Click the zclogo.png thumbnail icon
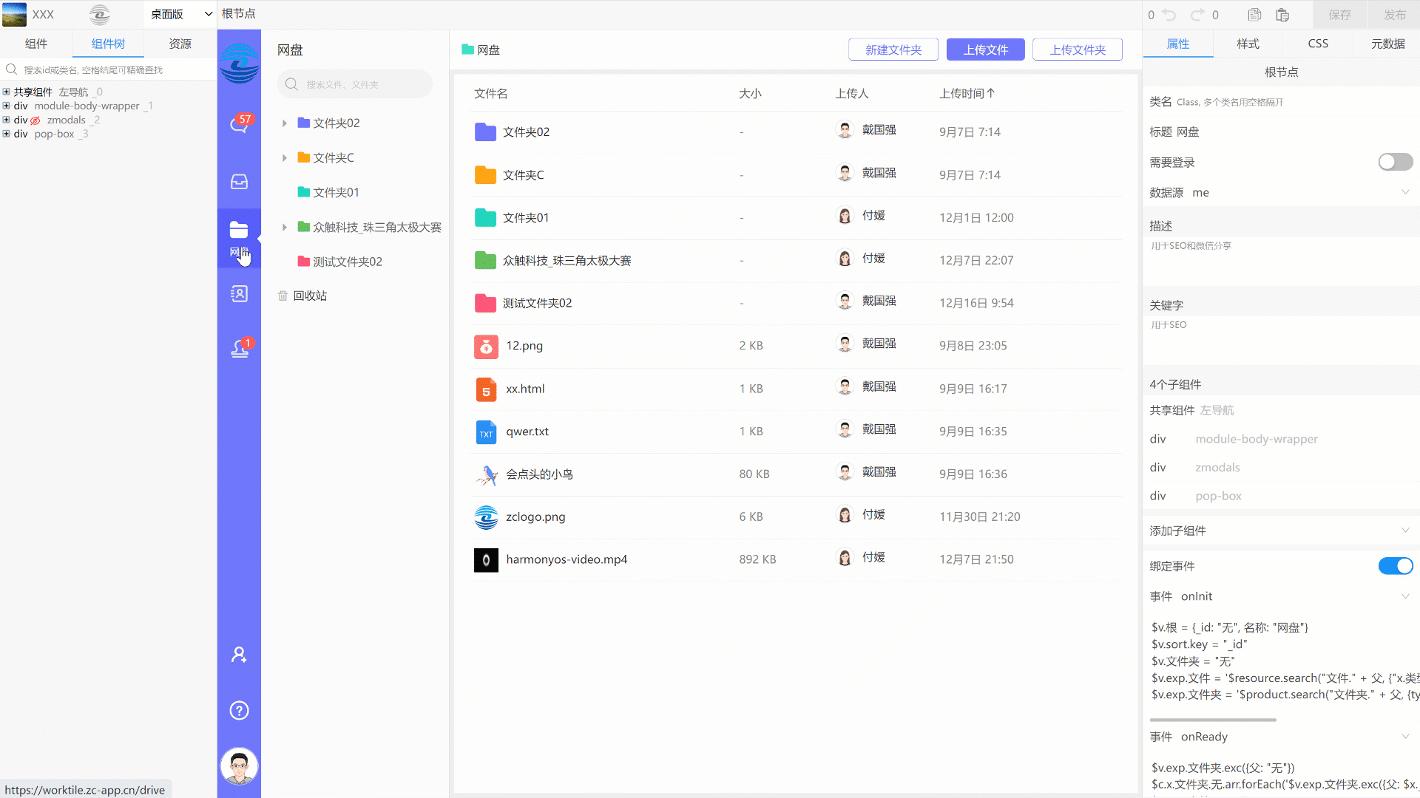Image resolution: width=1420 pixels, height=798 pixels. coord(486,517)
